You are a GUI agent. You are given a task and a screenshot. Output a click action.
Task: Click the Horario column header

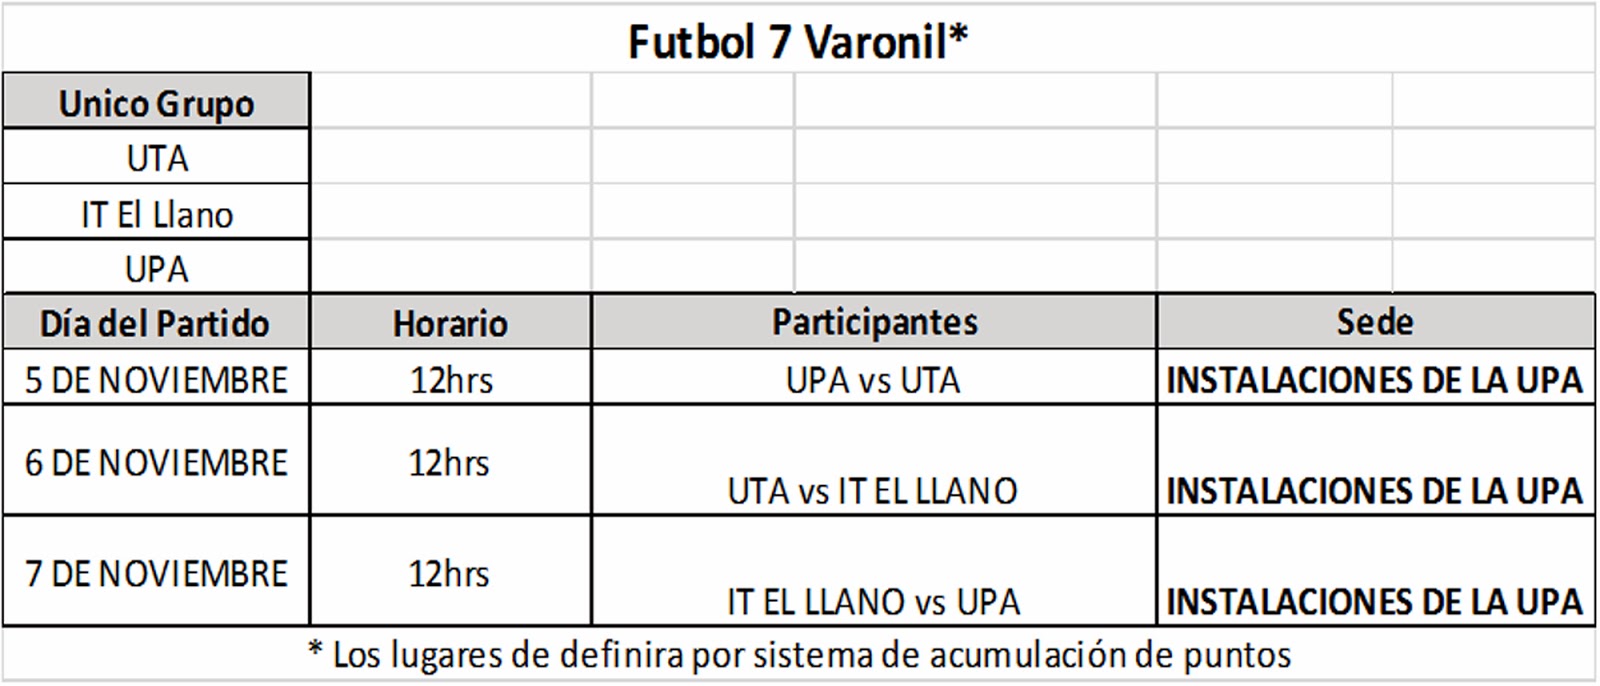[x=450, y=323]
